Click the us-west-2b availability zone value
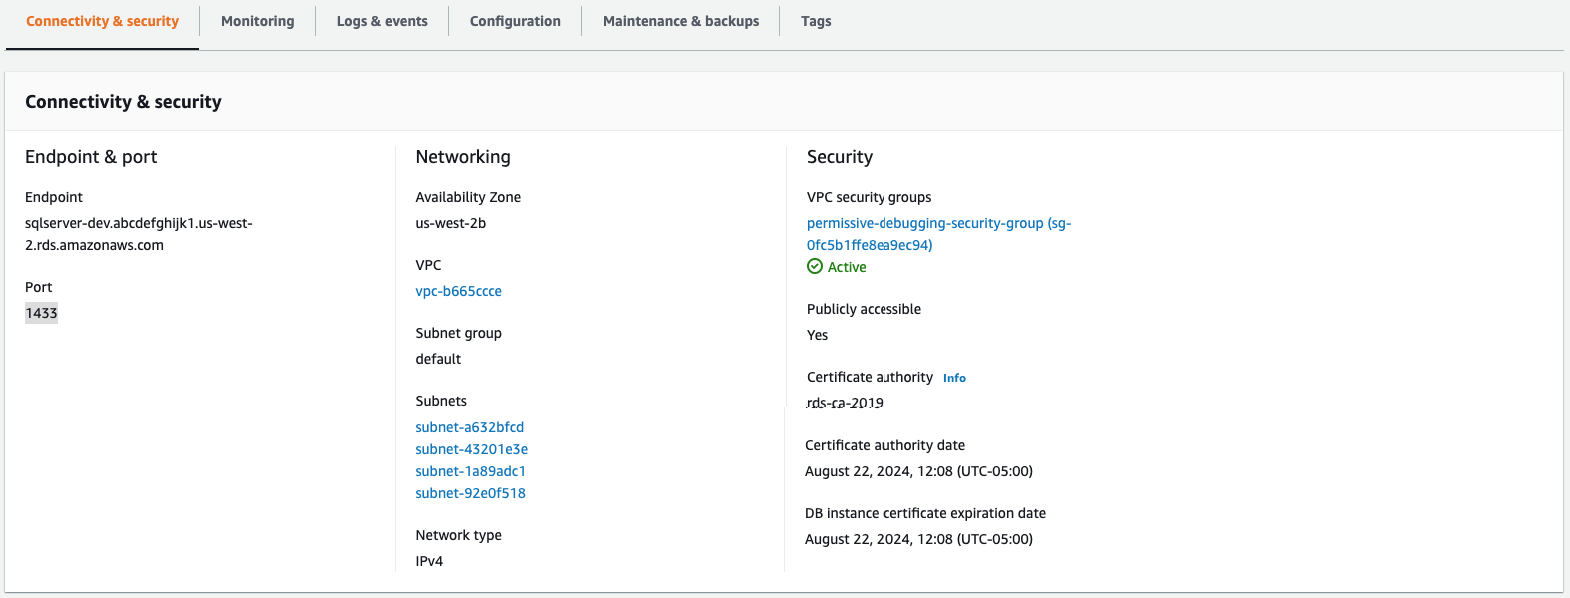 pos(451,223)
